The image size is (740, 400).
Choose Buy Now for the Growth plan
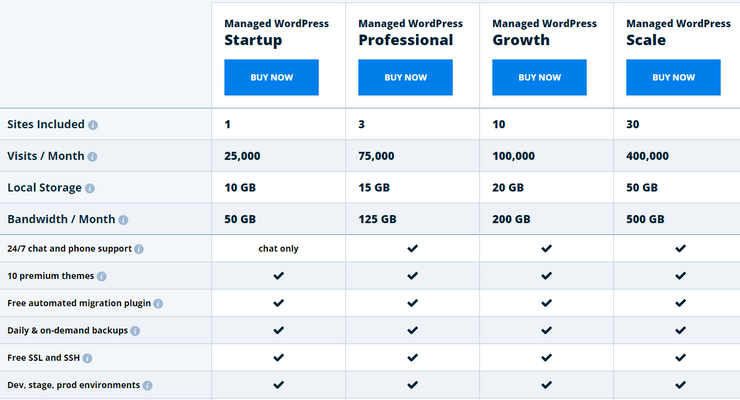(540, 77)
